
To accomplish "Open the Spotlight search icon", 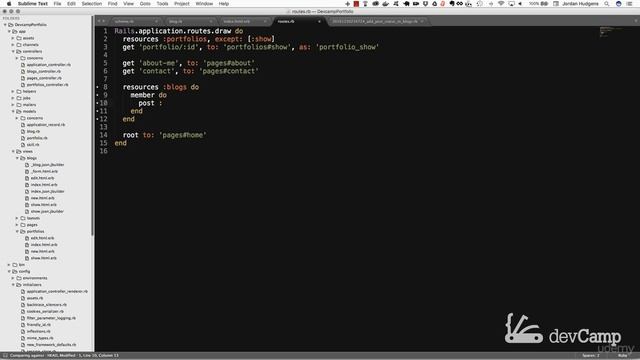I will point(607,4).
